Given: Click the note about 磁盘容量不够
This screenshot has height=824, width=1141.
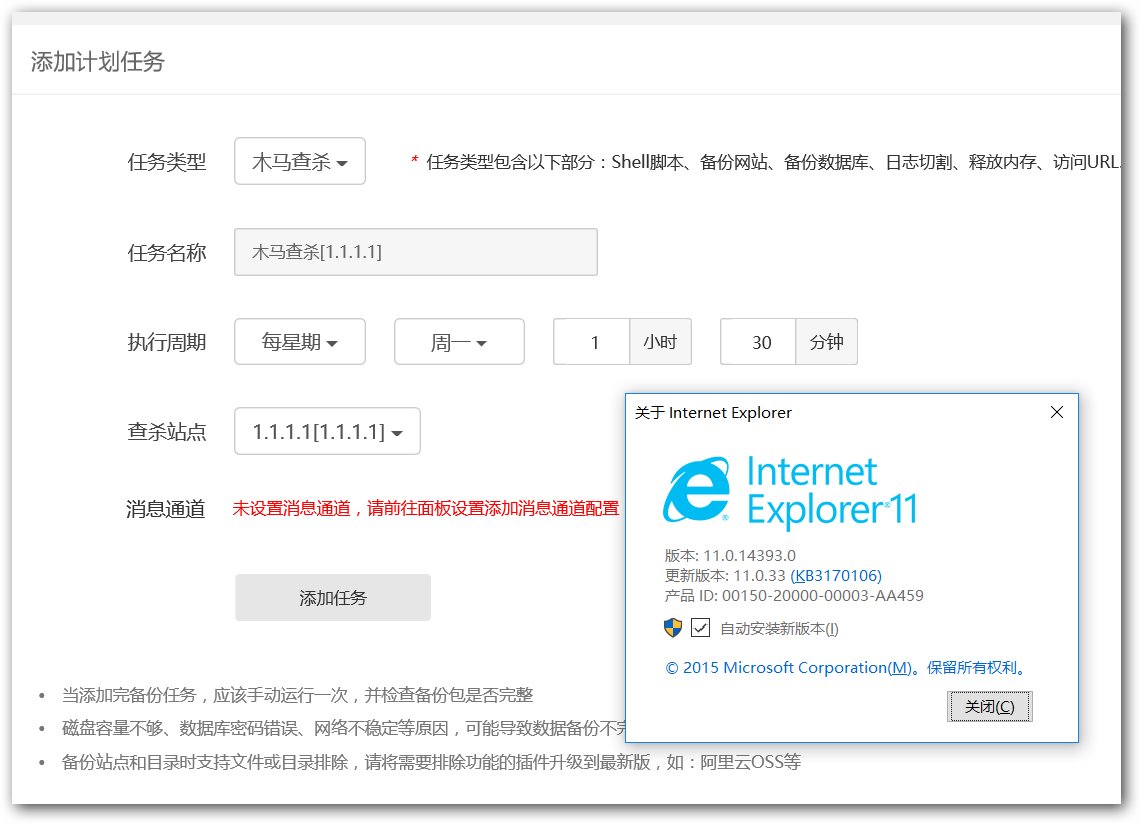Looking at the screenshot, I should [343, 728].
